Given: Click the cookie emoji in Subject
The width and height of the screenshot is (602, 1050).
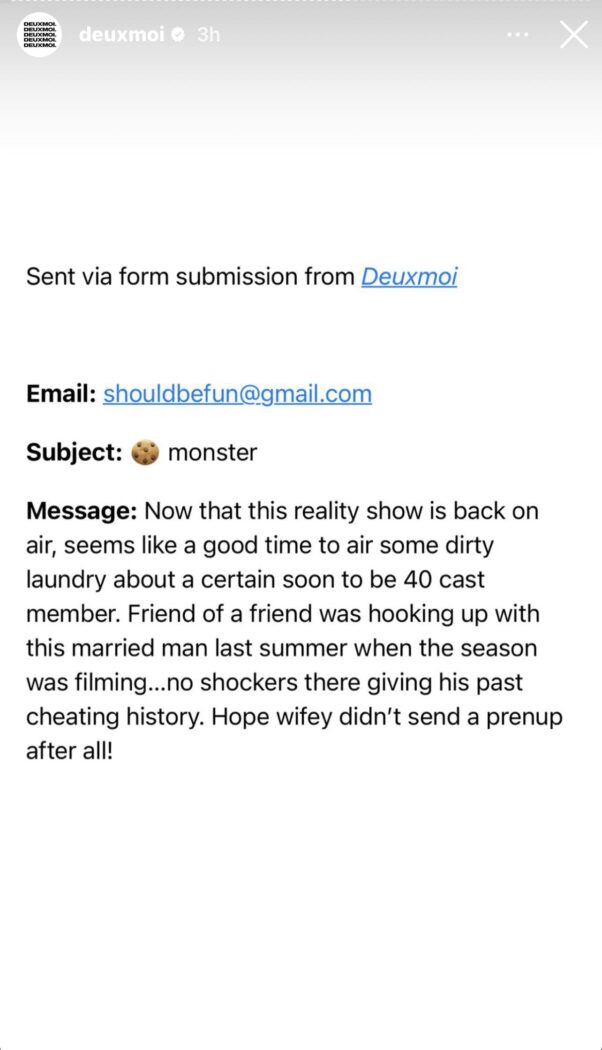Looking at the screenshot, I should [145, 453].
